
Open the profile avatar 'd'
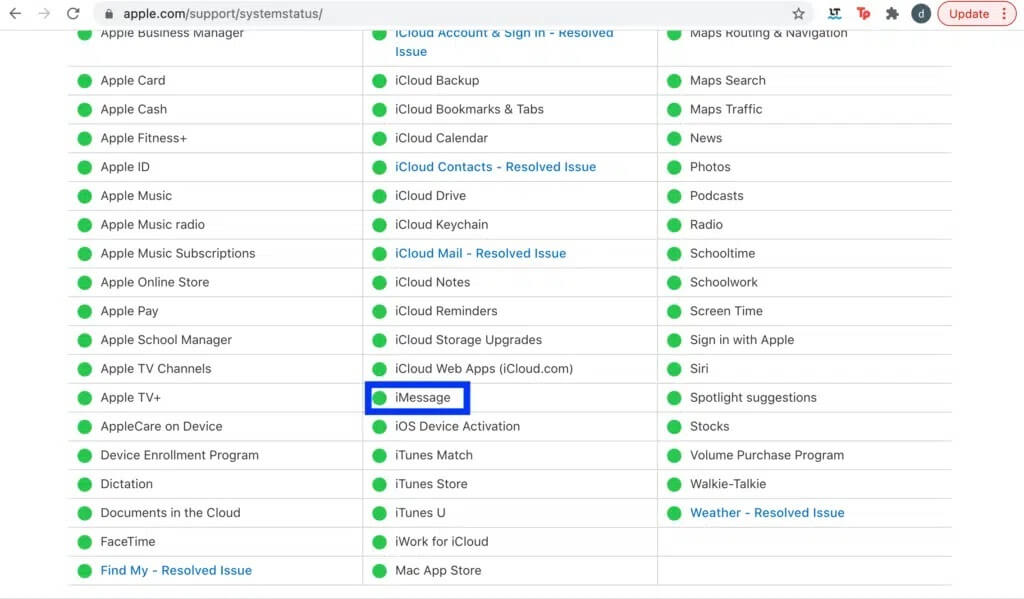click(921, 14)
